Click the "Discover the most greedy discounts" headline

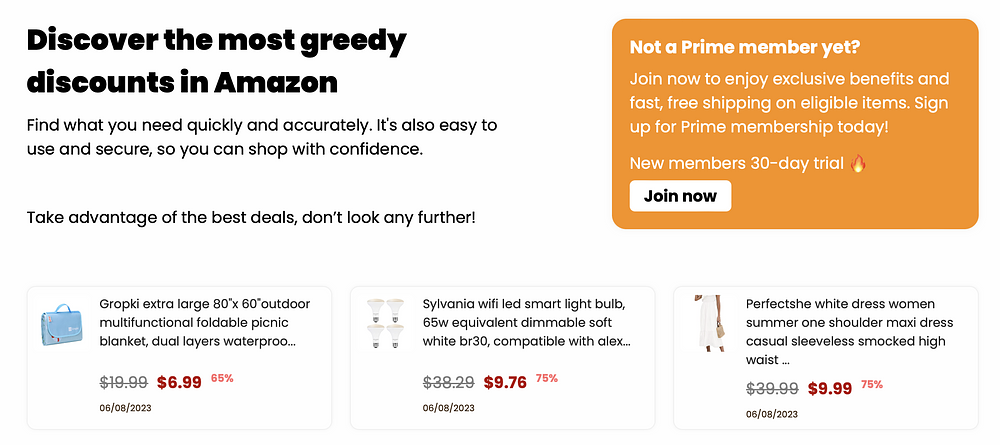(216, 60)
